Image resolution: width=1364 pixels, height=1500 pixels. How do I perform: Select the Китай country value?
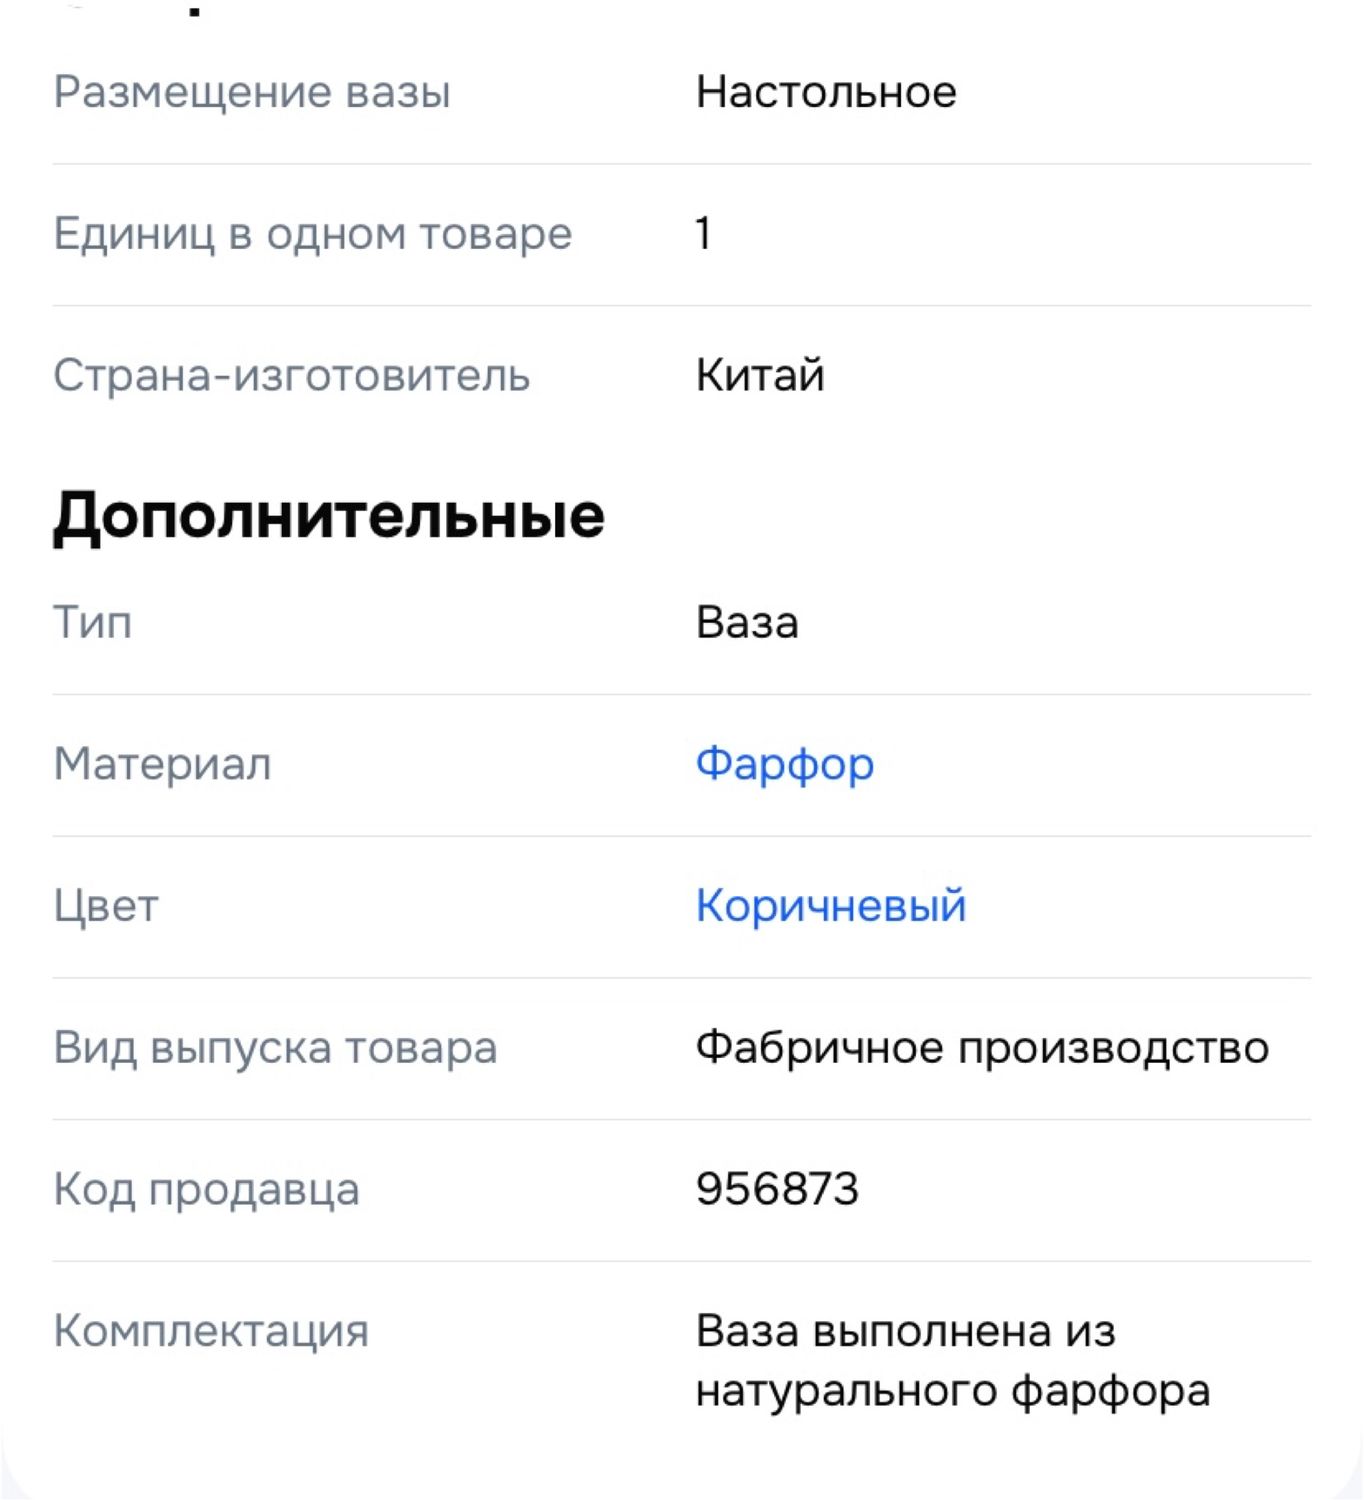coord(760,376)
